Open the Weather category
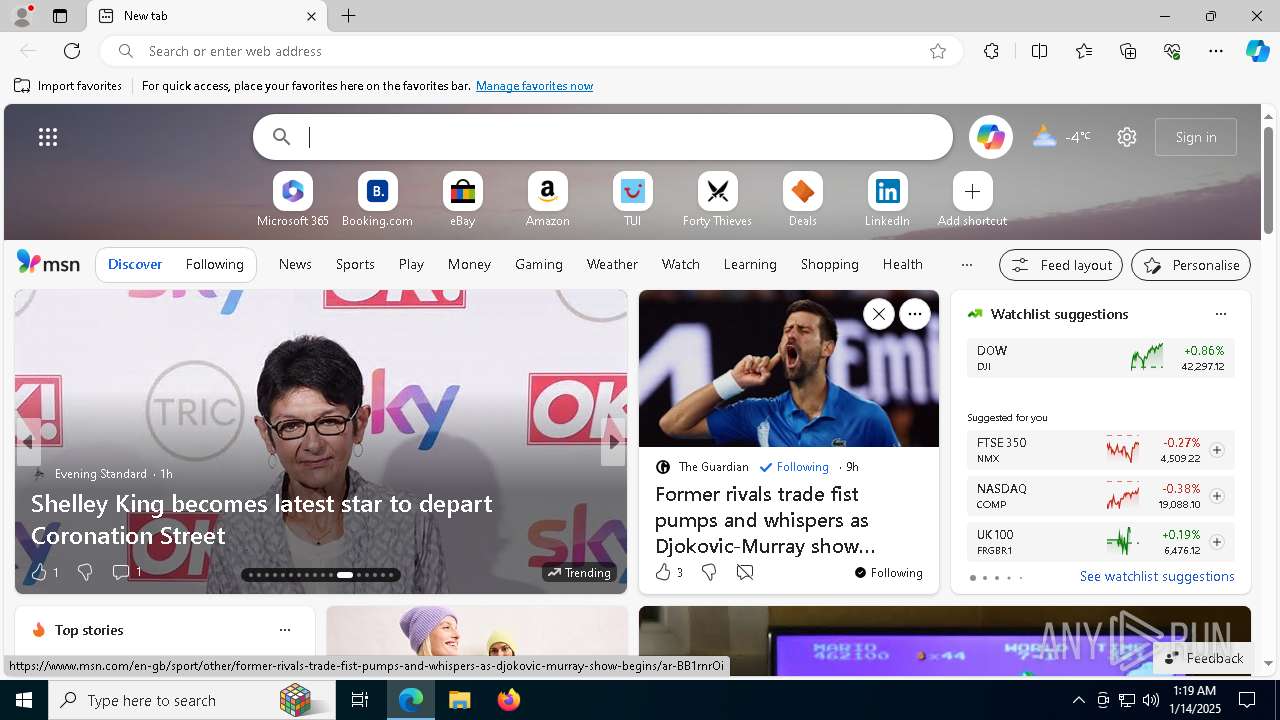The image size is (1280, 720). point(612,265)
